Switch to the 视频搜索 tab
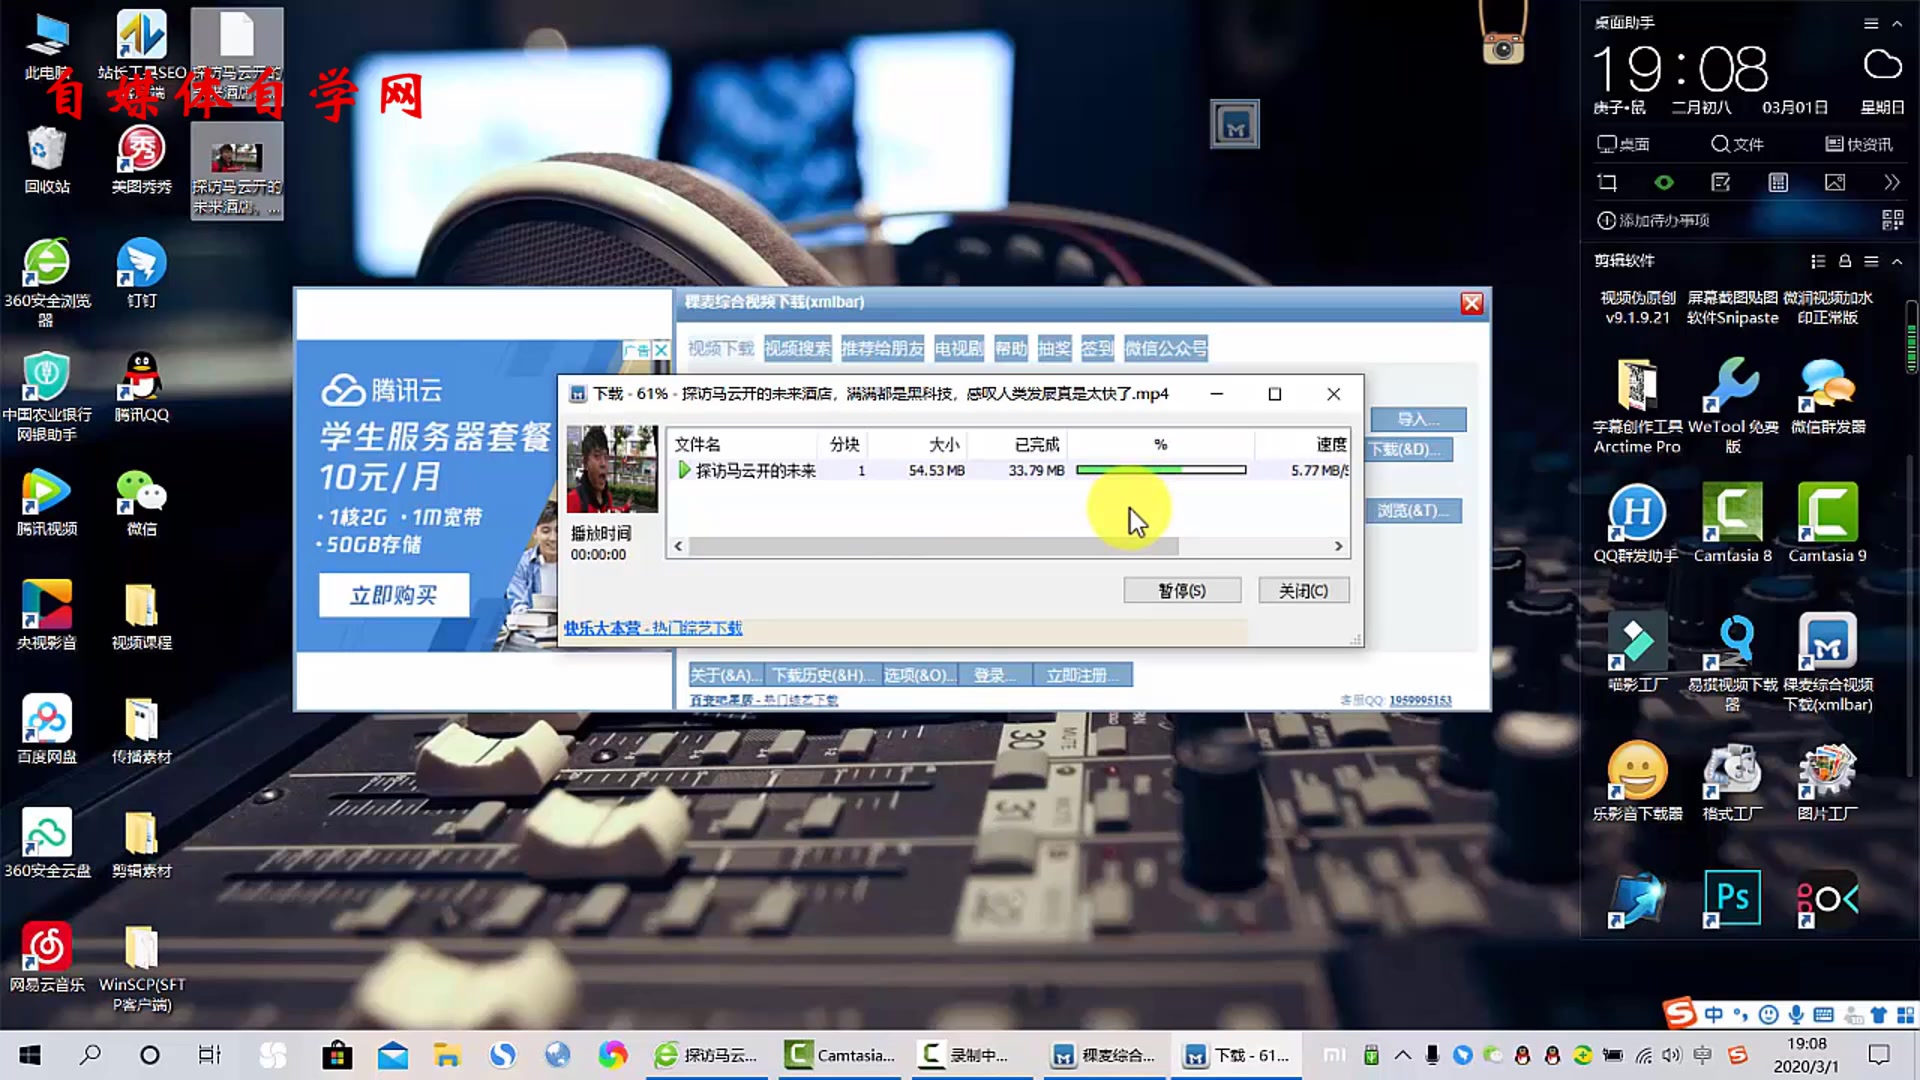 [797, 348]
